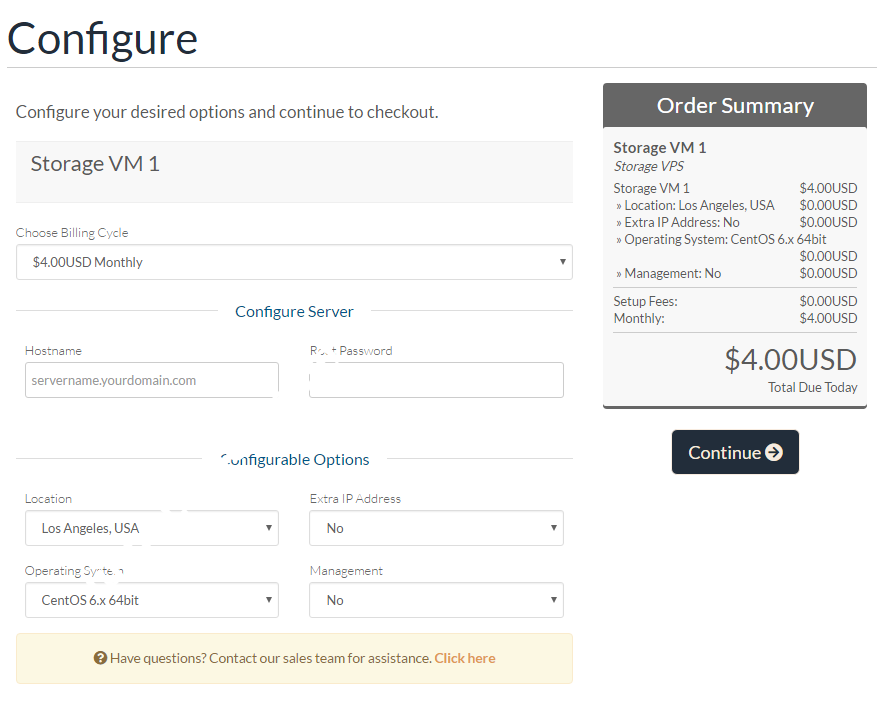Expand the Location dropdown
The image size is (887, 701).
[151, 528]
